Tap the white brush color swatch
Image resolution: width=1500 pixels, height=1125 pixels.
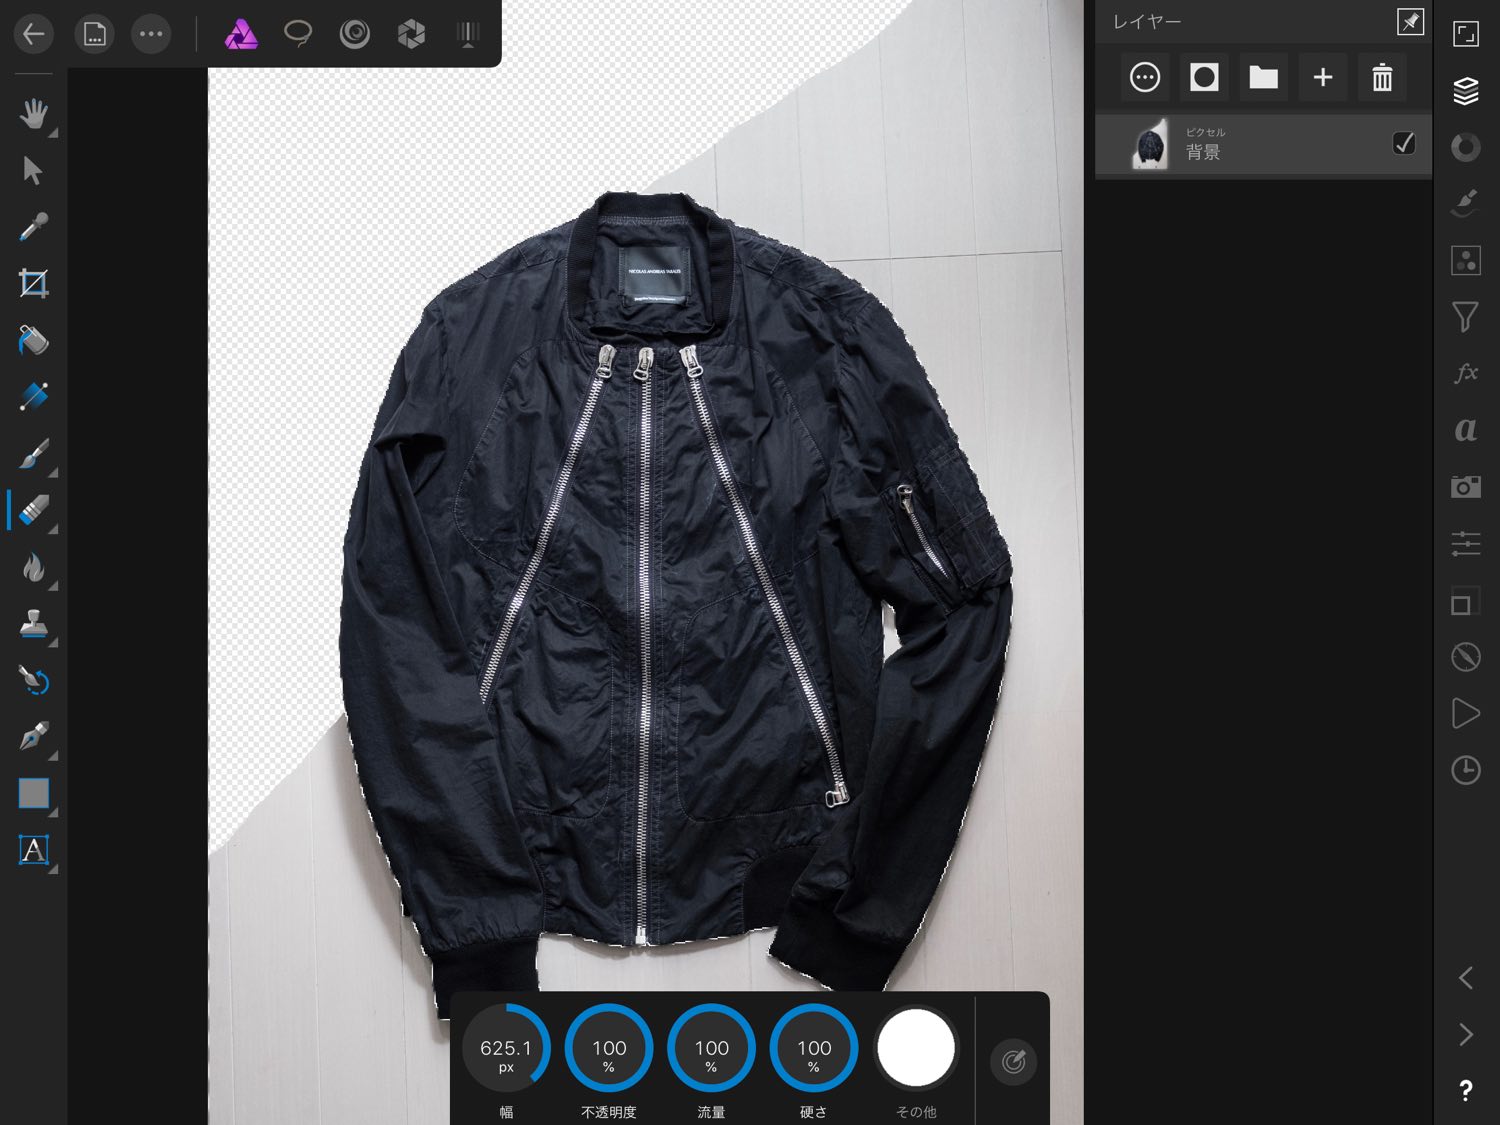tap(915, 1048)
